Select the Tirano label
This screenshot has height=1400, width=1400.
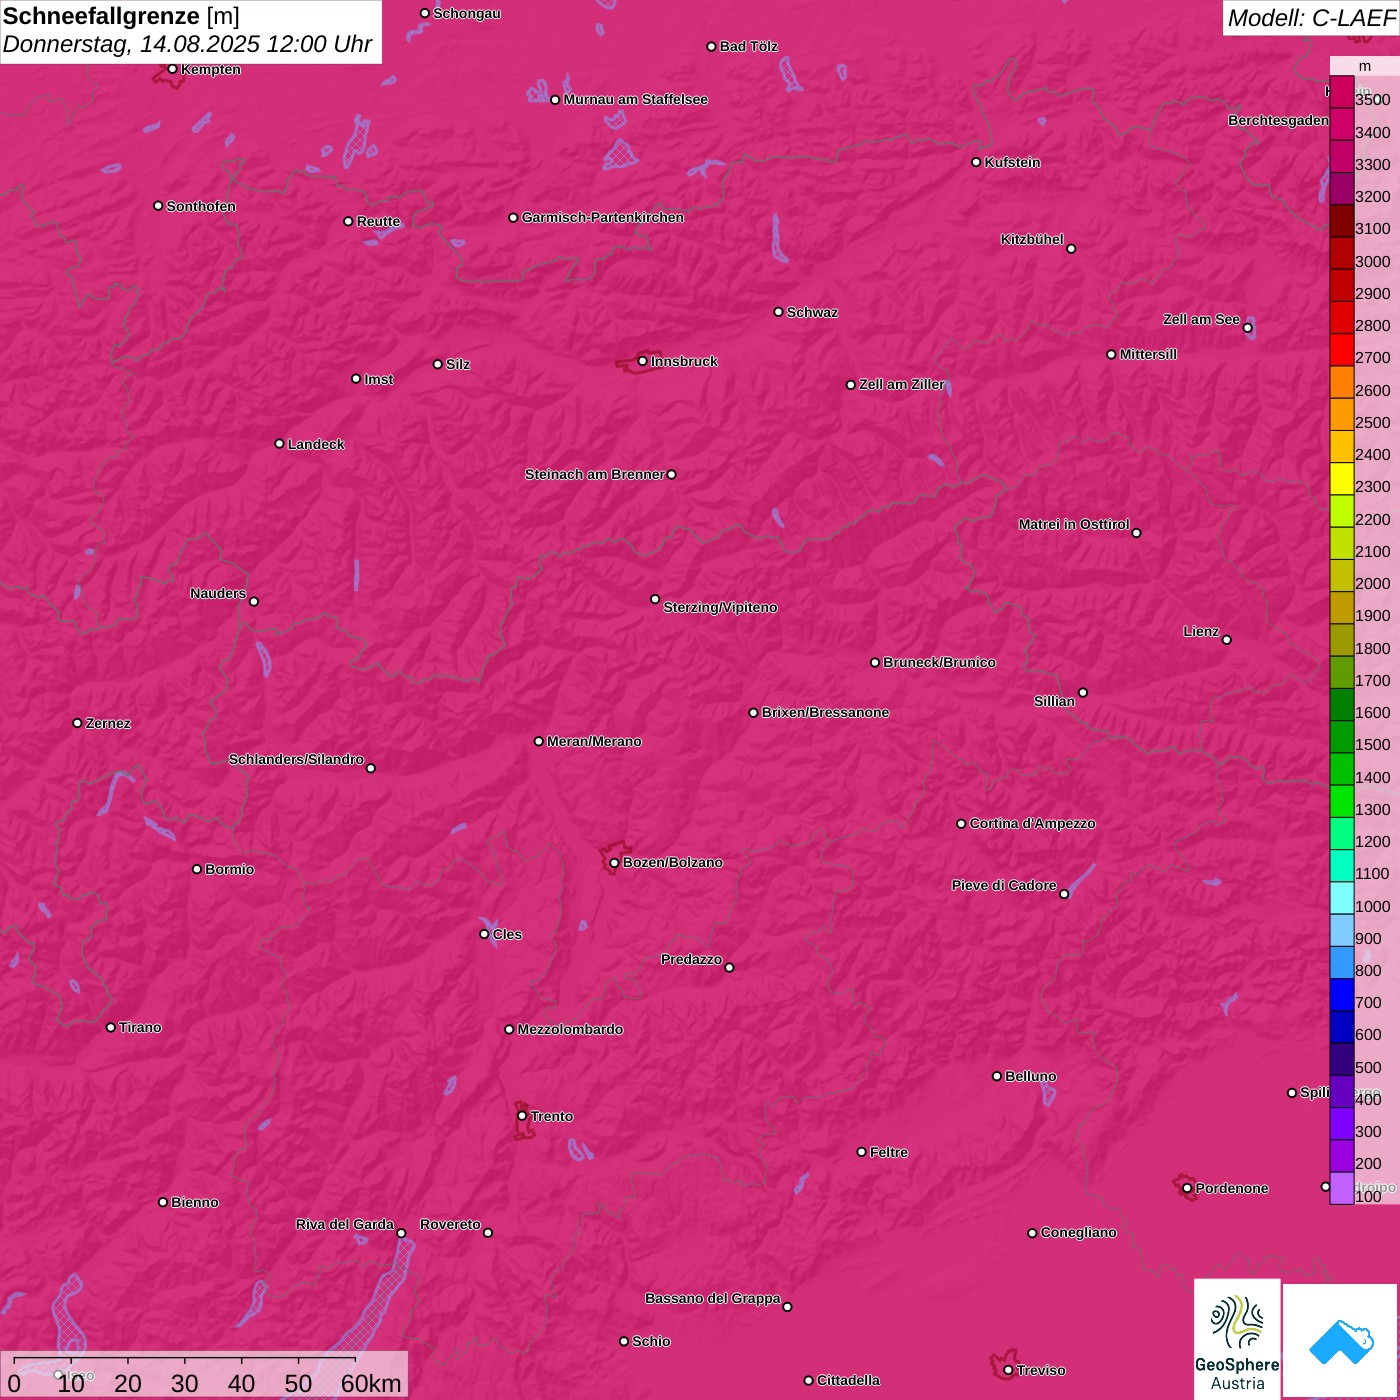pyautogui.click(x=140, y=1027)
